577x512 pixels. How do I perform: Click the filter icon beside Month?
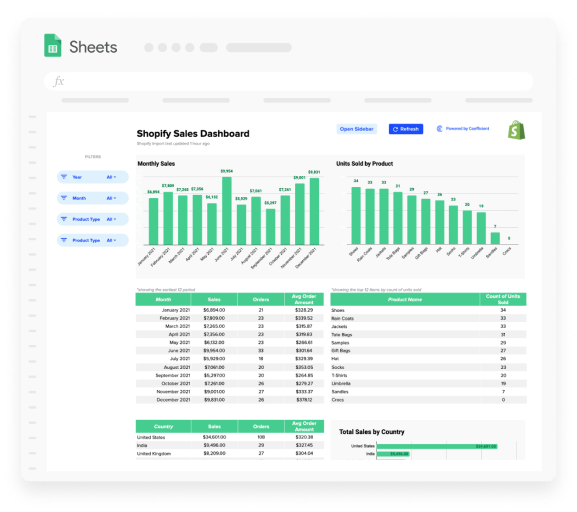click(x=64, y=198)
